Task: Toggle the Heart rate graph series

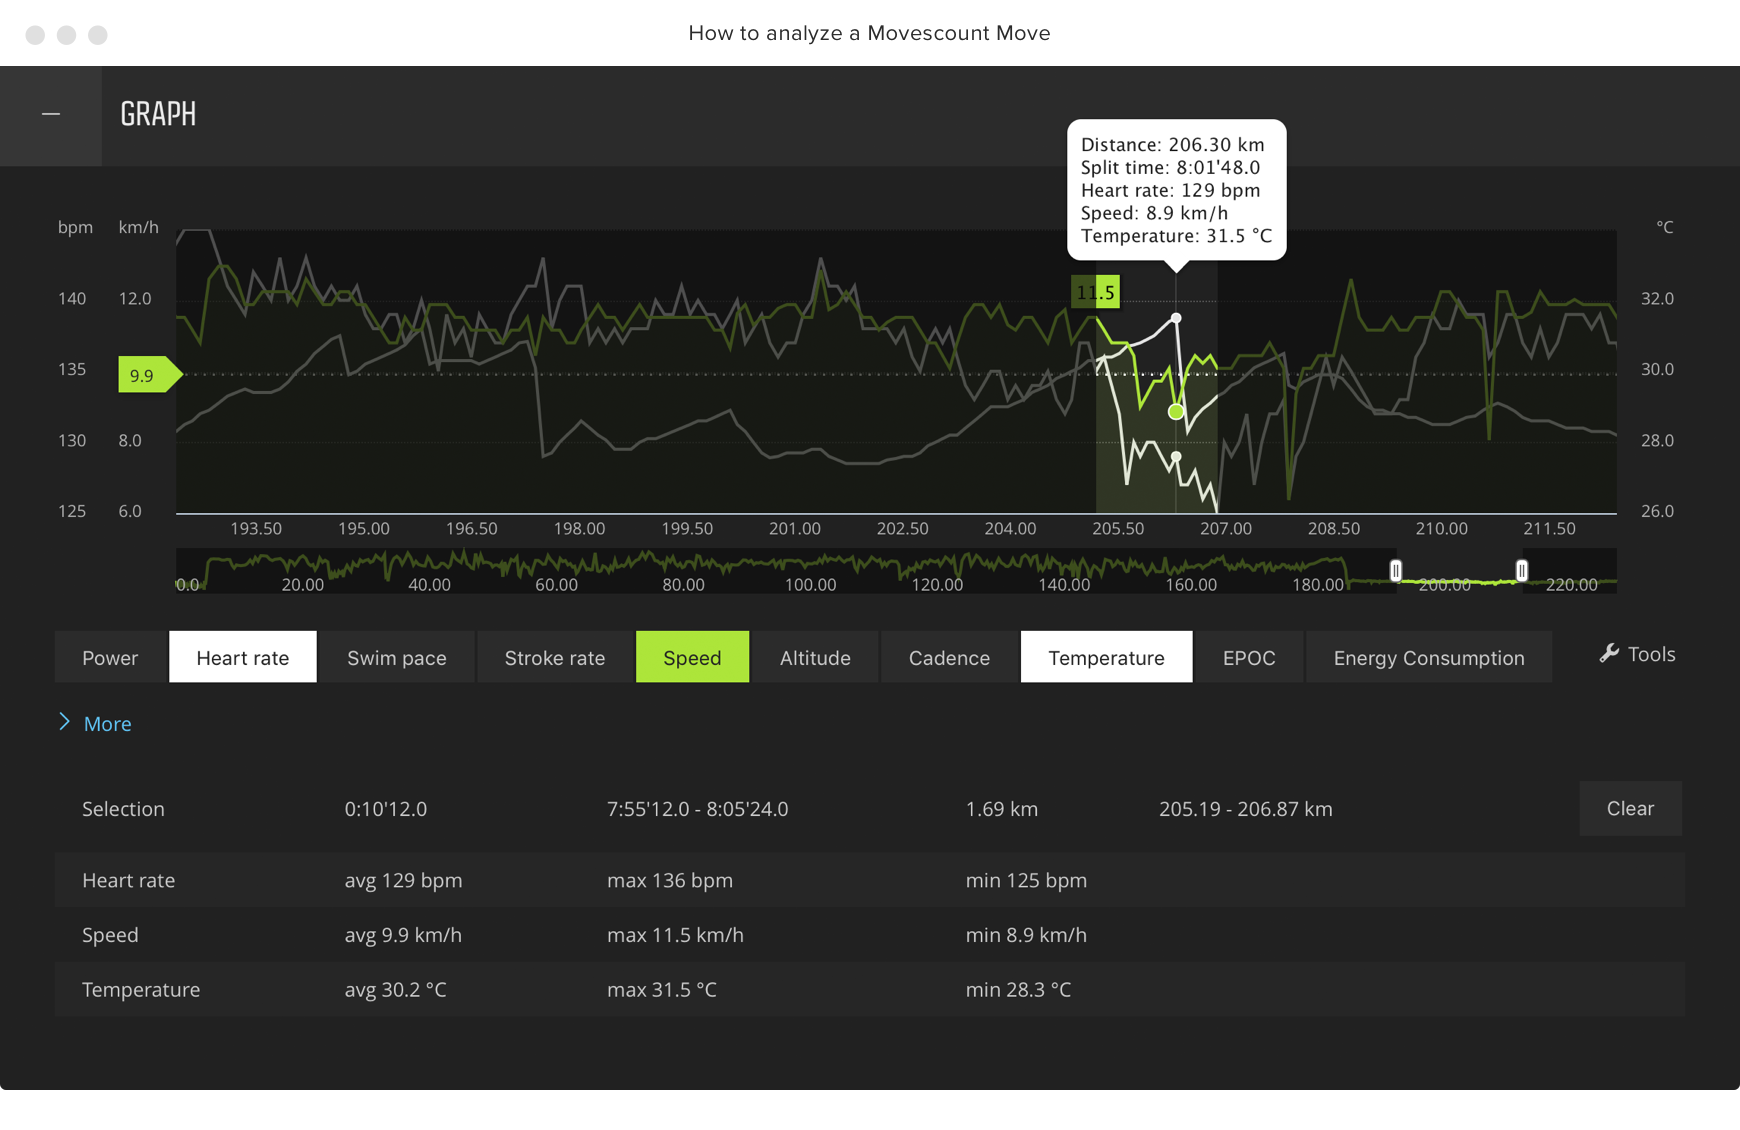Action: tap(243, 657)
